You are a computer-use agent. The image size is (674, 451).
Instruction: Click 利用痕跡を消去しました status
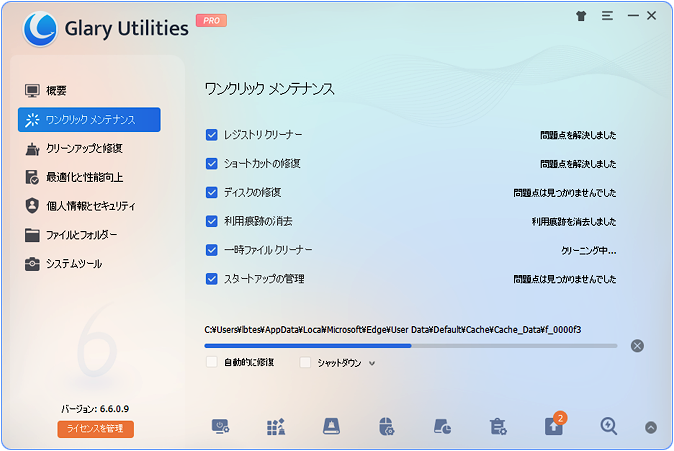coord(573,222)
